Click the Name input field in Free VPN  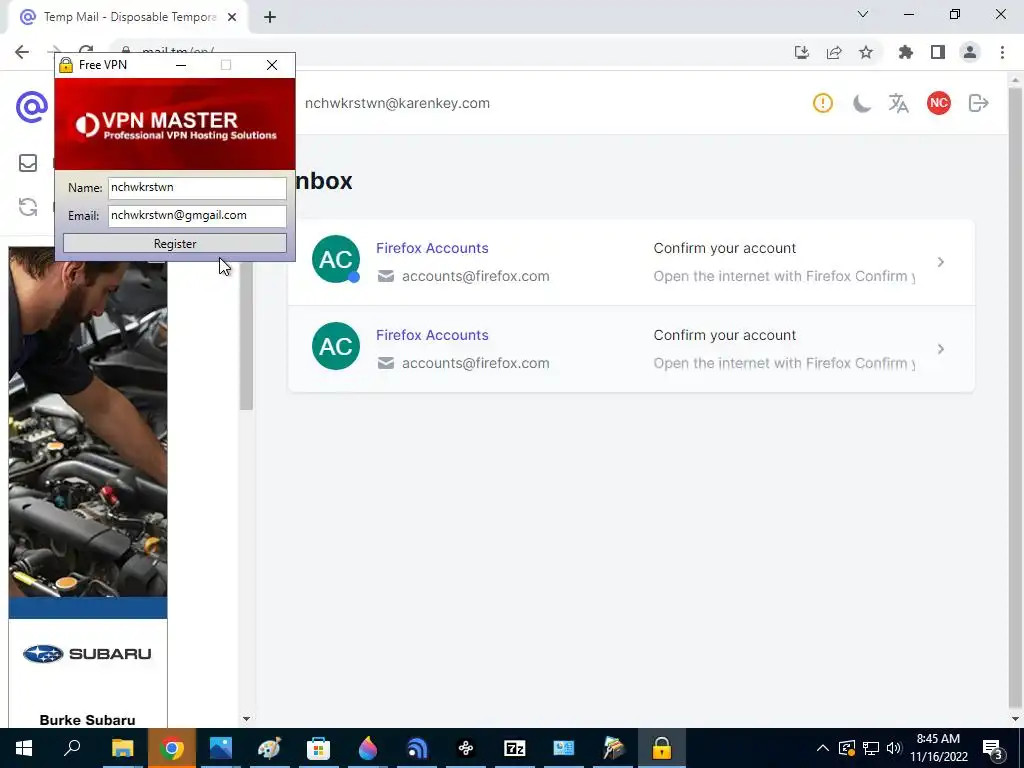coord(197,188)
